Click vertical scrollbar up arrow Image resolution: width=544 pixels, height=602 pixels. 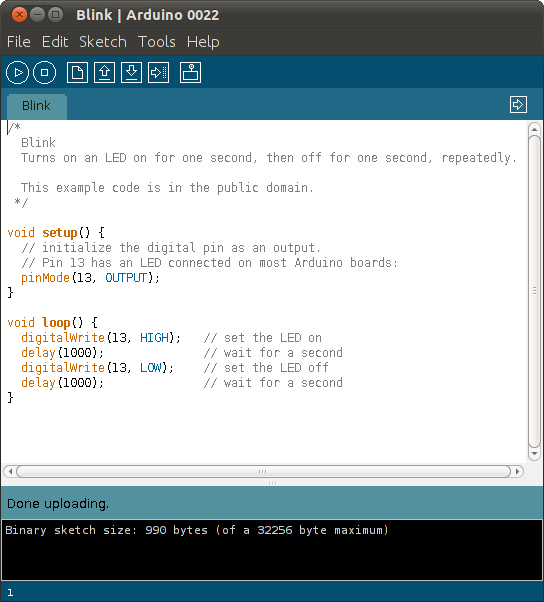pyautogui.click(x=534, y=129)
